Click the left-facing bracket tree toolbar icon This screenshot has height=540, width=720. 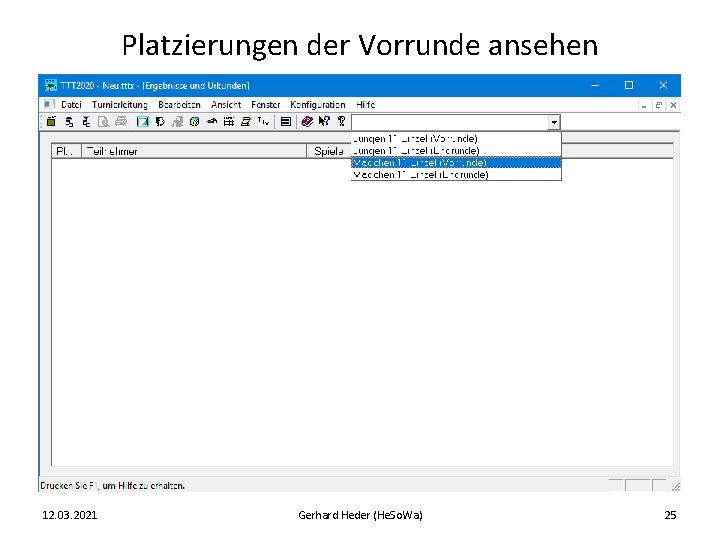(x=86, y=122)
